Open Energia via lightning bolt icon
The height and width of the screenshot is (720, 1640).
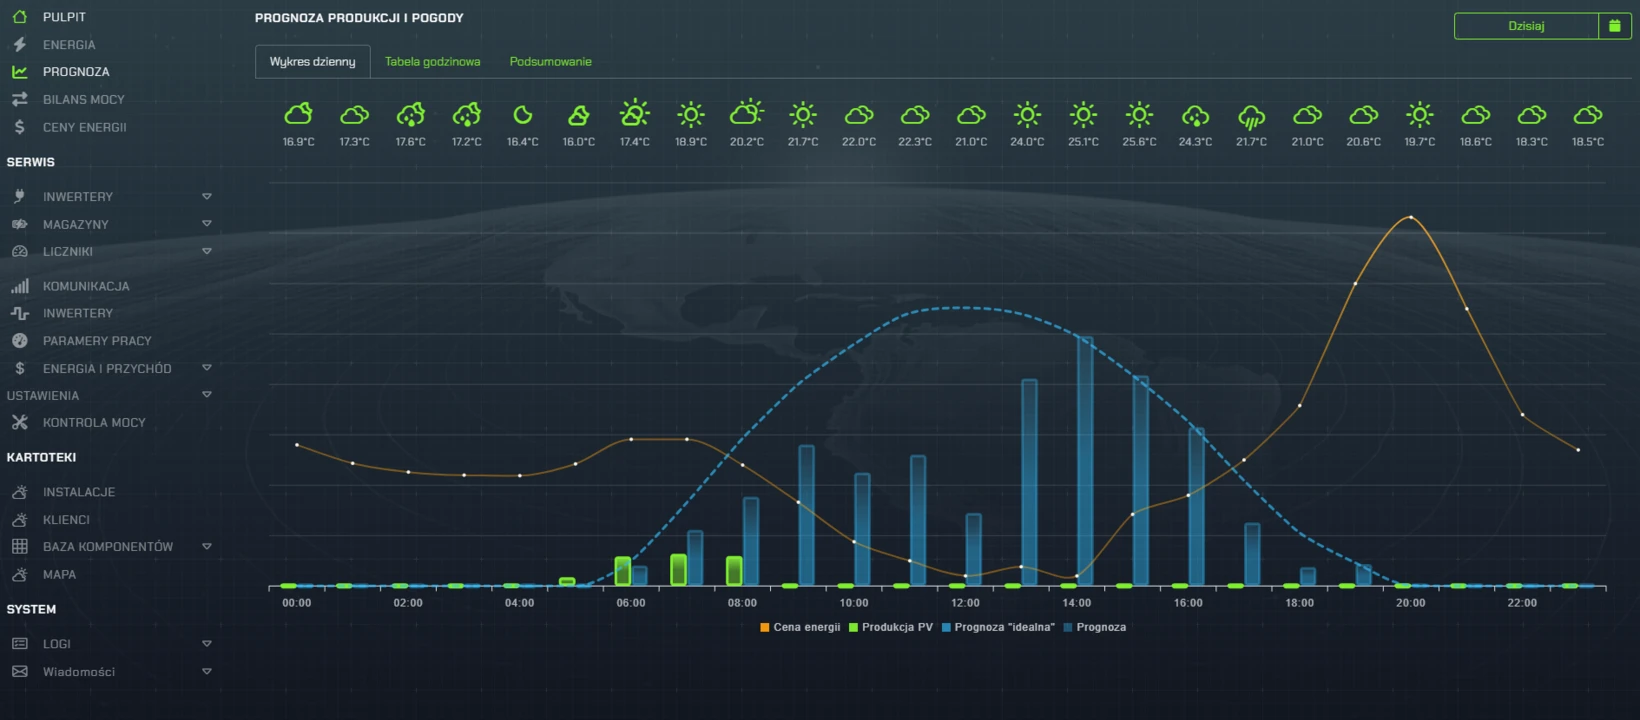coord(19,45)
